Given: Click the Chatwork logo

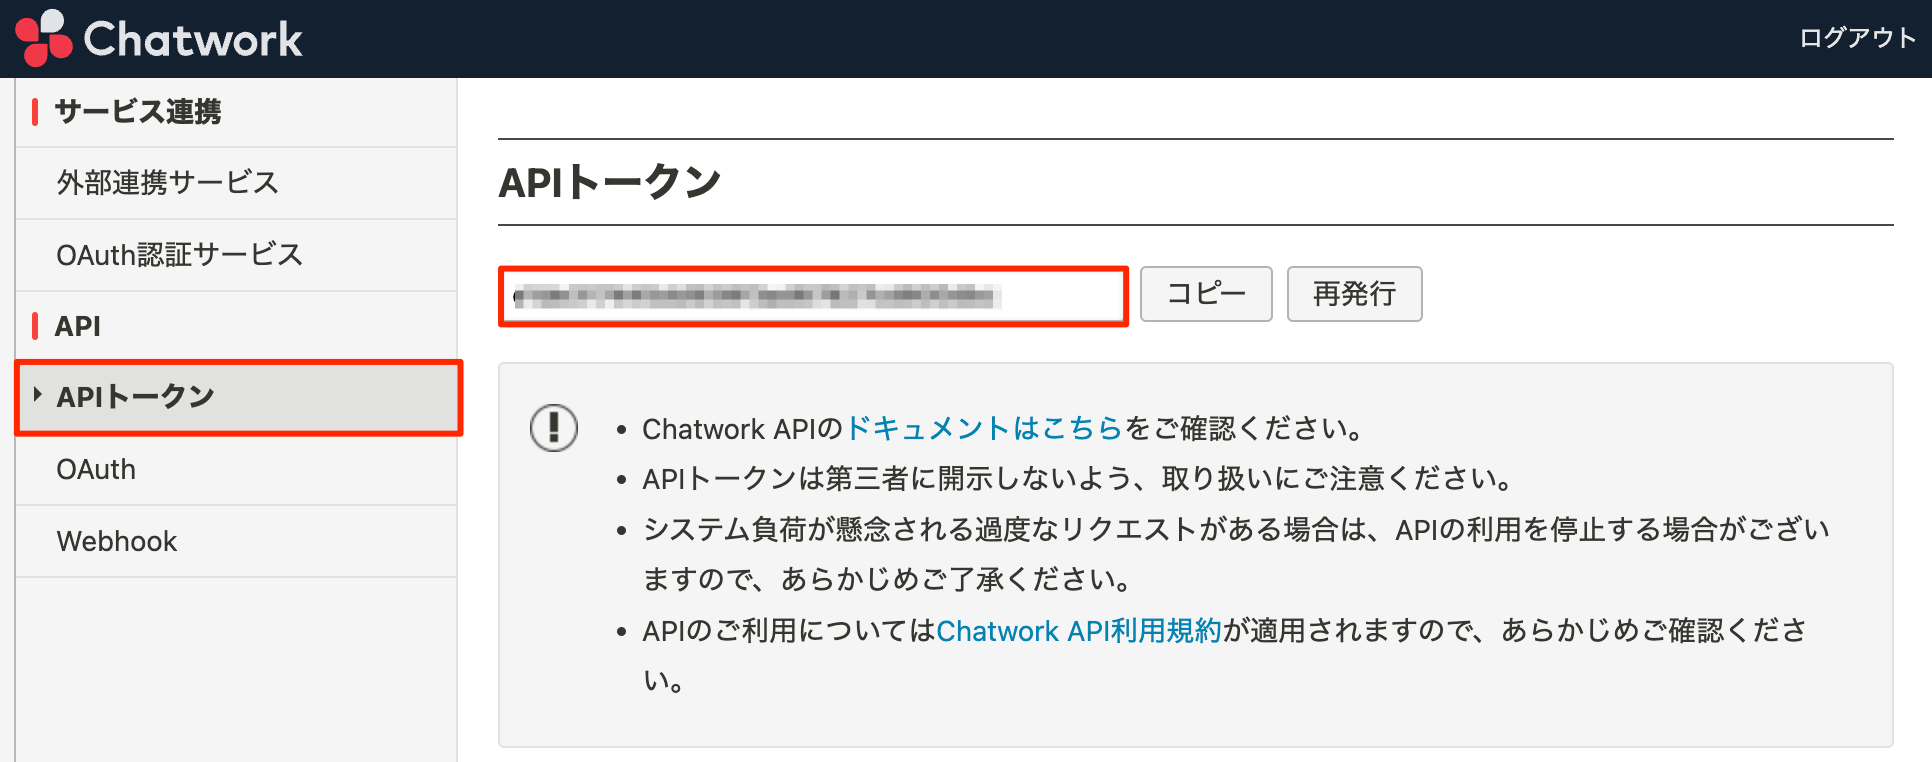Looking at the screenshot, I should point(159,38).
